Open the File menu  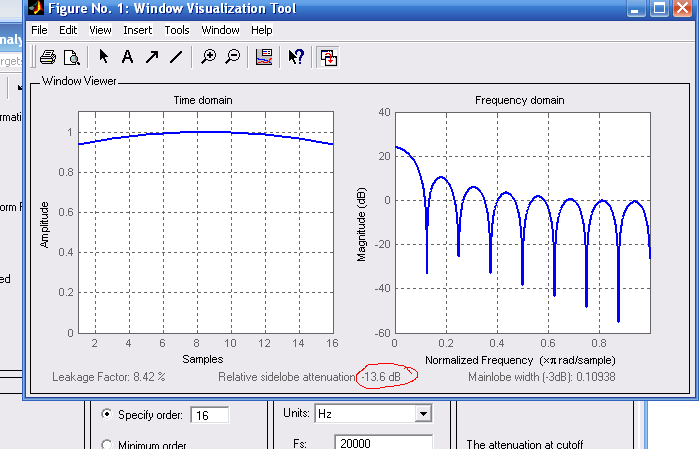[39, 30]
